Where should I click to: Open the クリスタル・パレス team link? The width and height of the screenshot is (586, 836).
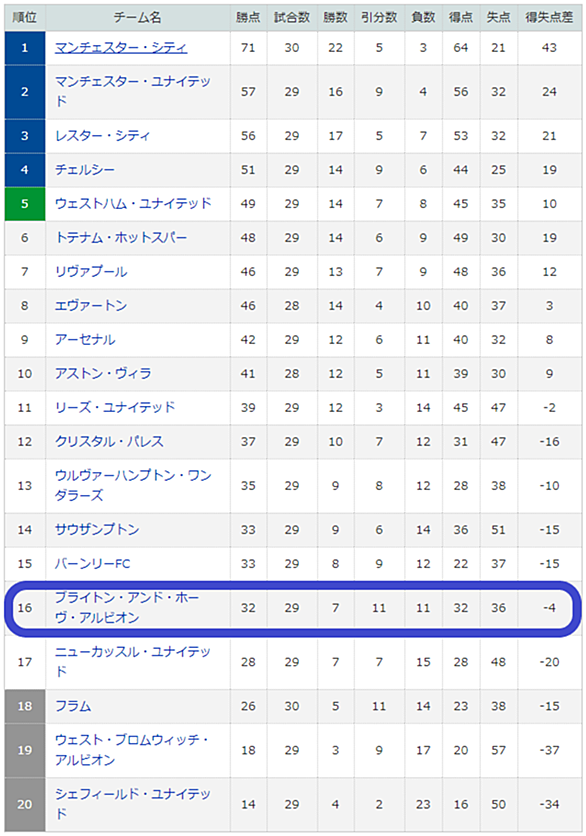pyautogui.click(x=109, y=442)
